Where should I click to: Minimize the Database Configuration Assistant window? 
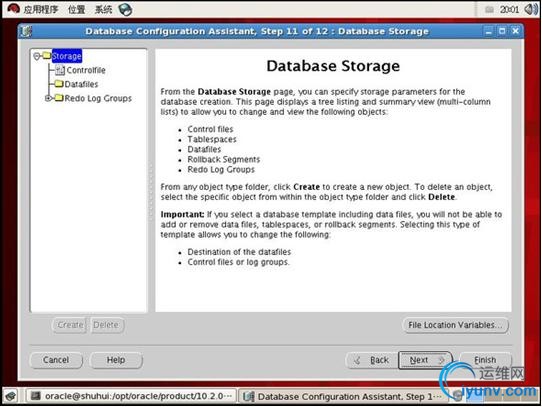488,31
